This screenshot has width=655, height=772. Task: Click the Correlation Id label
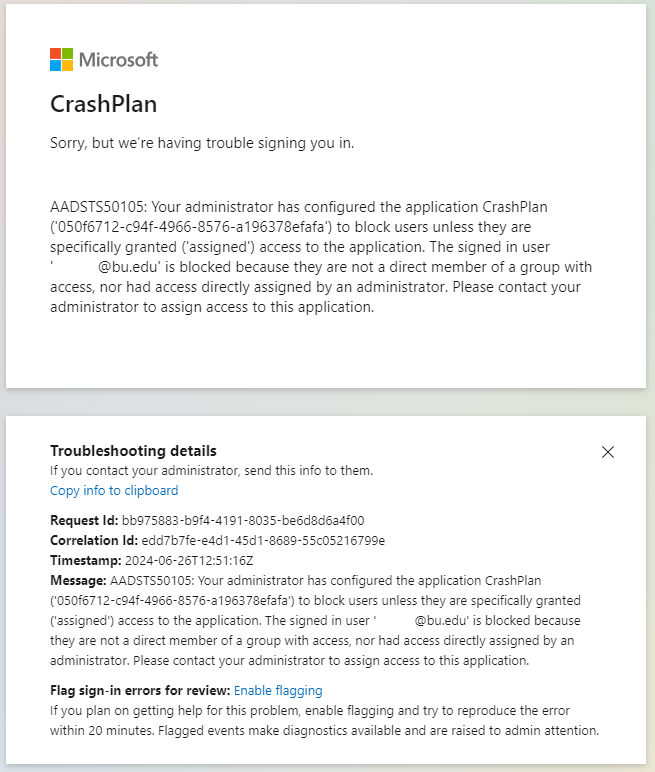94,541
